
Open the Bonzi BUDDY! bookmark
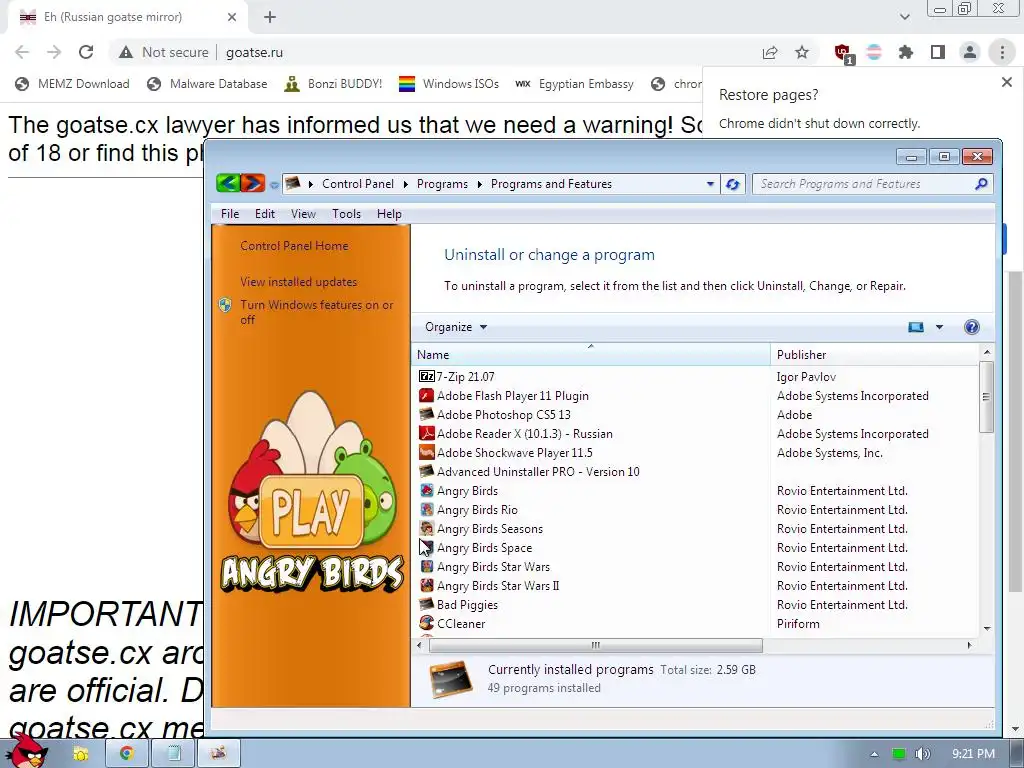pos(333,84)
